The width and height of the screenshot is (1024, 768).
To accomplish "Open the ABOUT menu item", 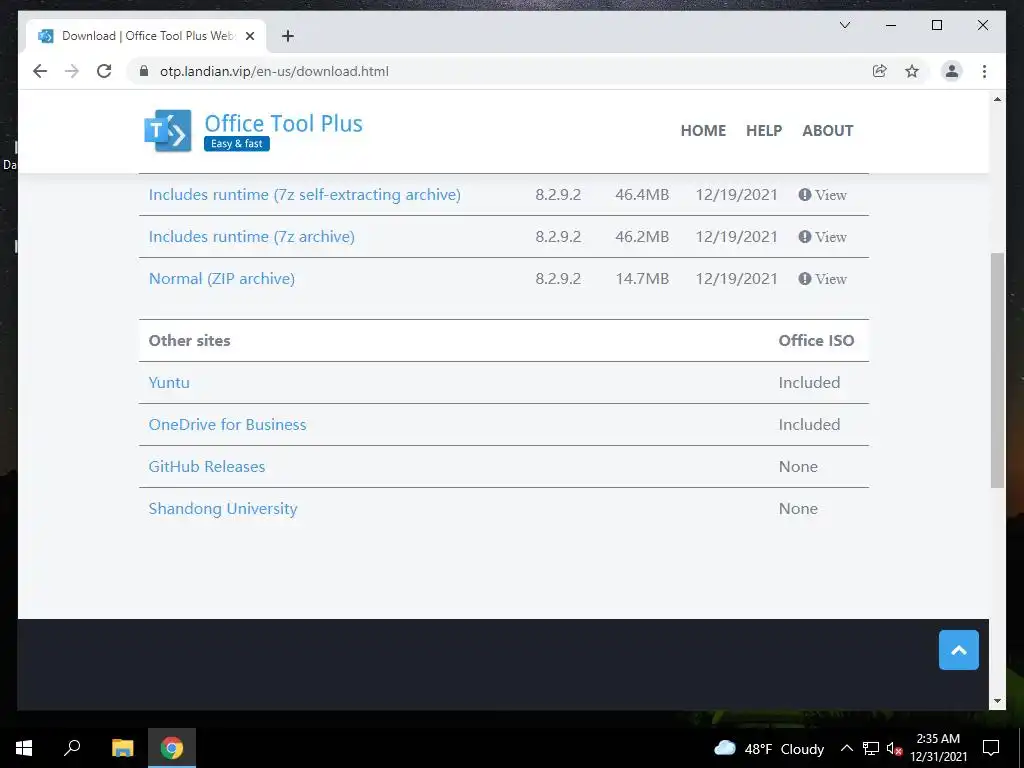I will [827, 131].
